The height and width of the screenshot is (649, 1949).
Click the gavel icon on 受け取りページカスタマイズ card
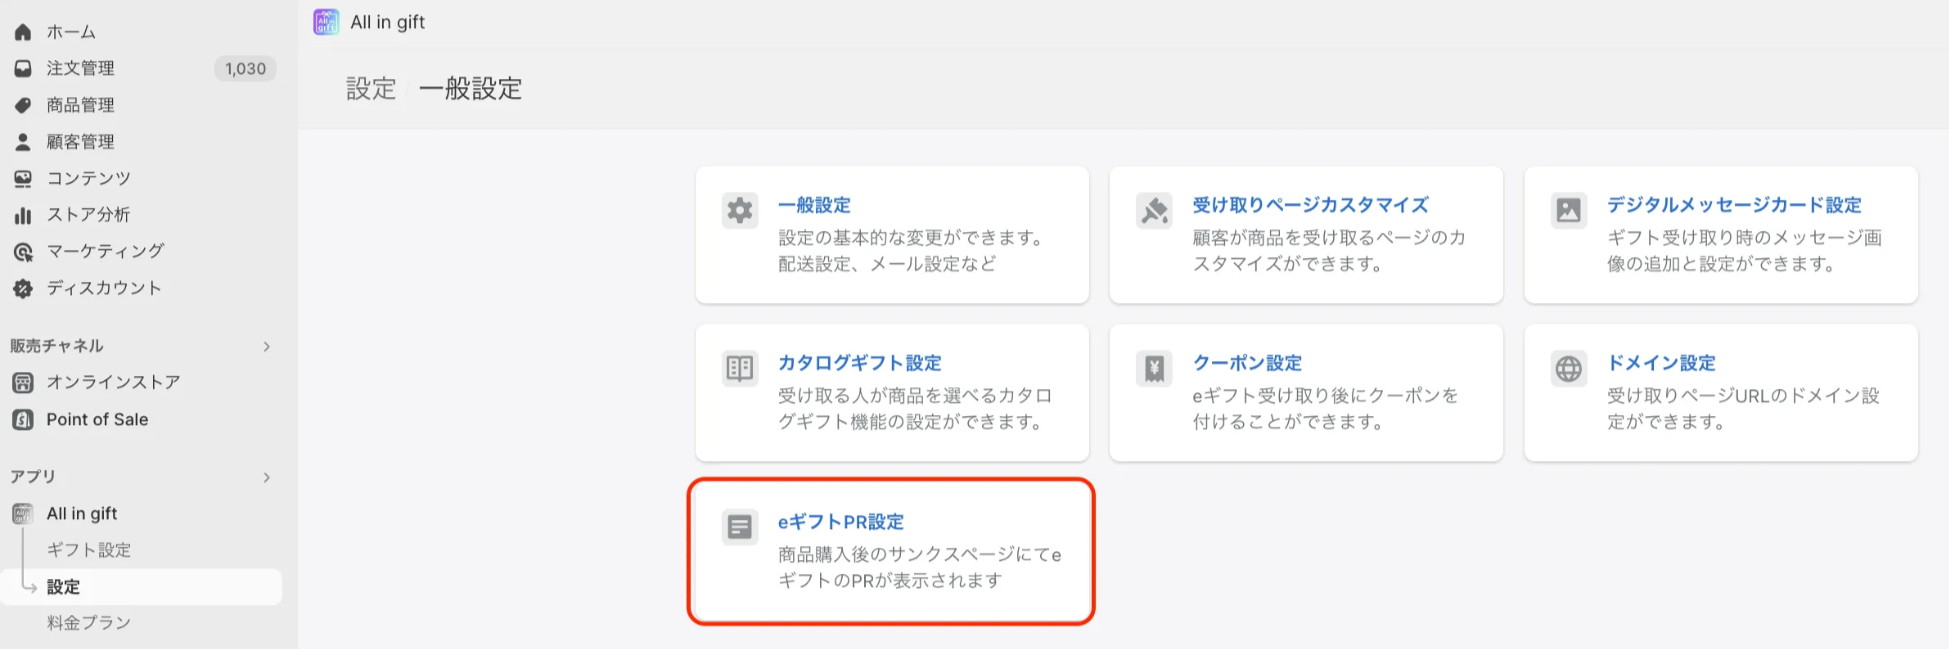pos(1154,211)
